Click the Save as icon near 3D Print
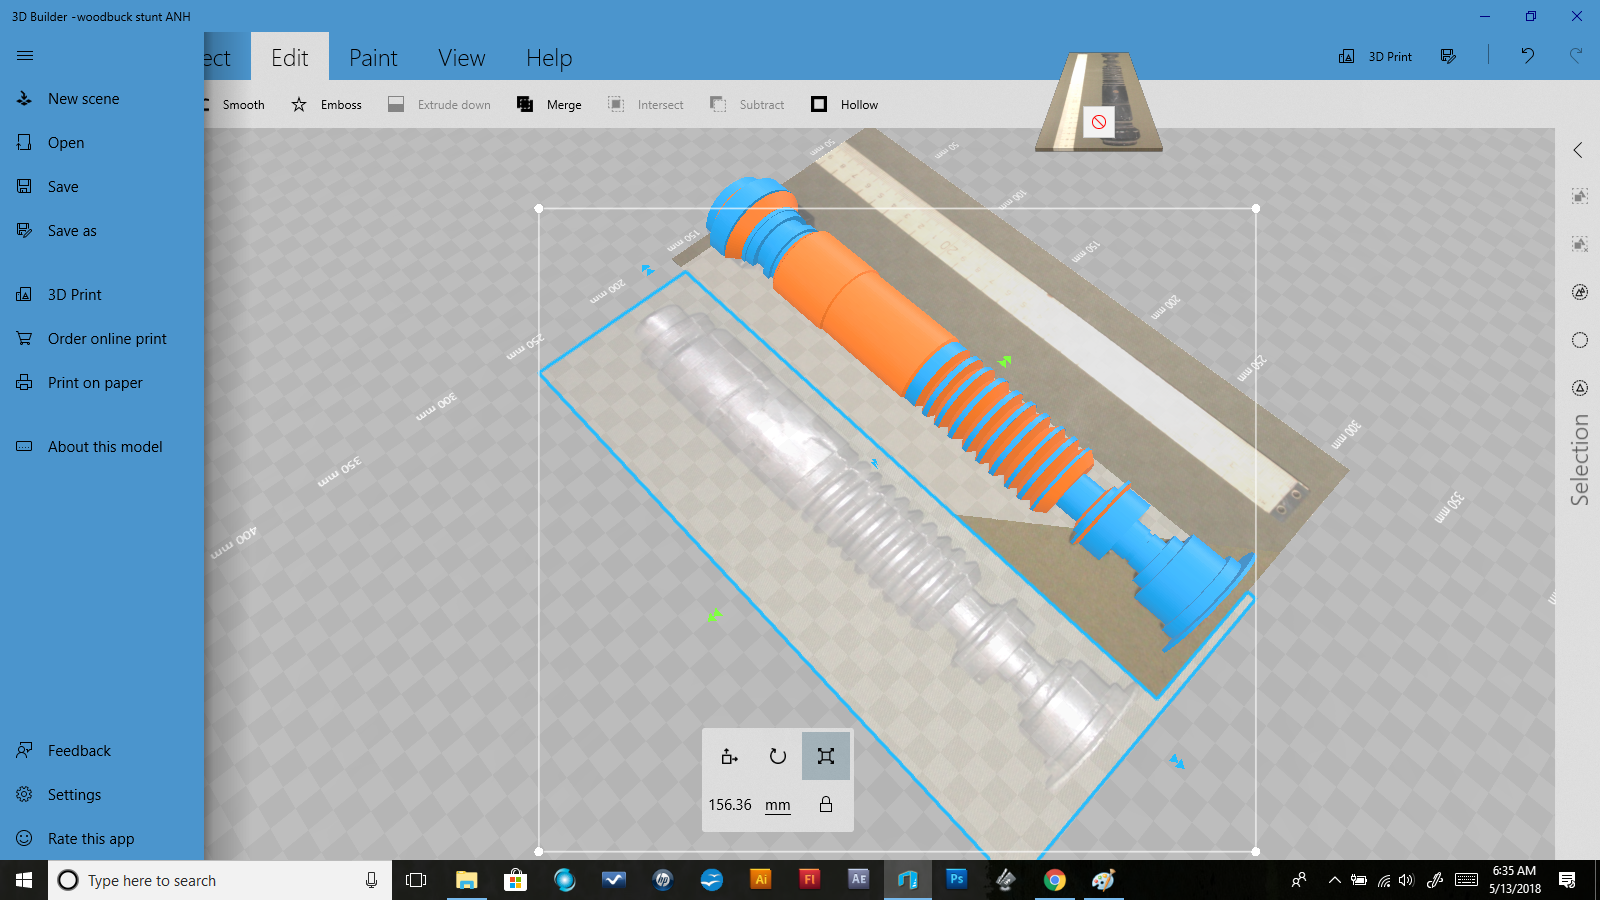The image size is (1600, 900). coord(1448,56)
